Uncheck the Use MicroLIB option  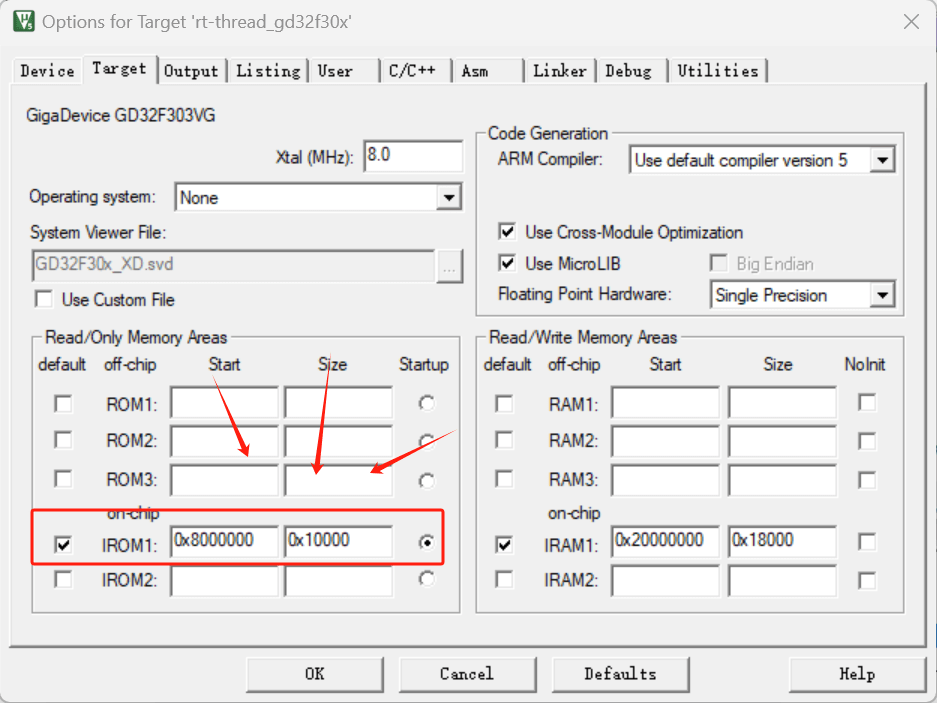(x=507, y=264)
